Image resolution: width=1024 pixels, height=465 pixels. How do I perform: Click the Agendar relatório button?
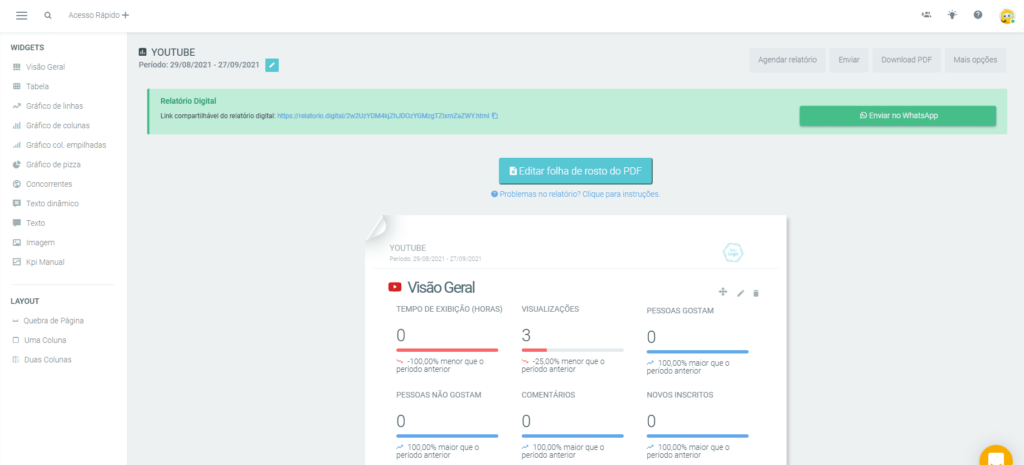pos(787,59)
